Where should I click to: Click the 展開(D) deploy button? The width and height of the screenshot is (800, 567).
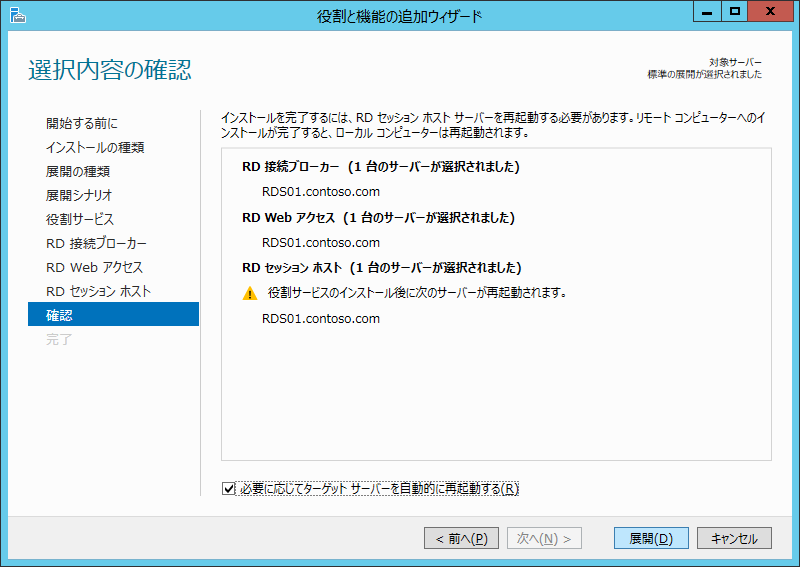[x=650, y=538]
